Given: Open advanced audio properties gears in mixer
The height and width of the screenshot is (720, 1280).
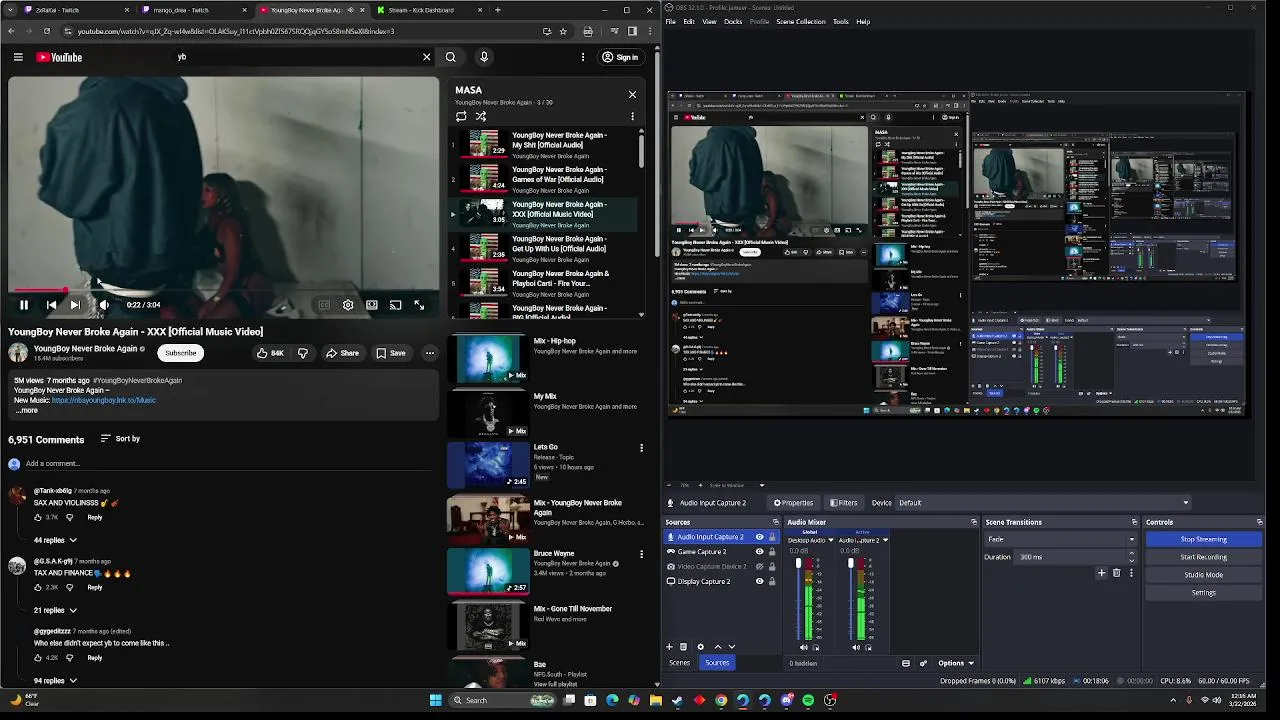Looking at the screenshot, I should point(923,663).
